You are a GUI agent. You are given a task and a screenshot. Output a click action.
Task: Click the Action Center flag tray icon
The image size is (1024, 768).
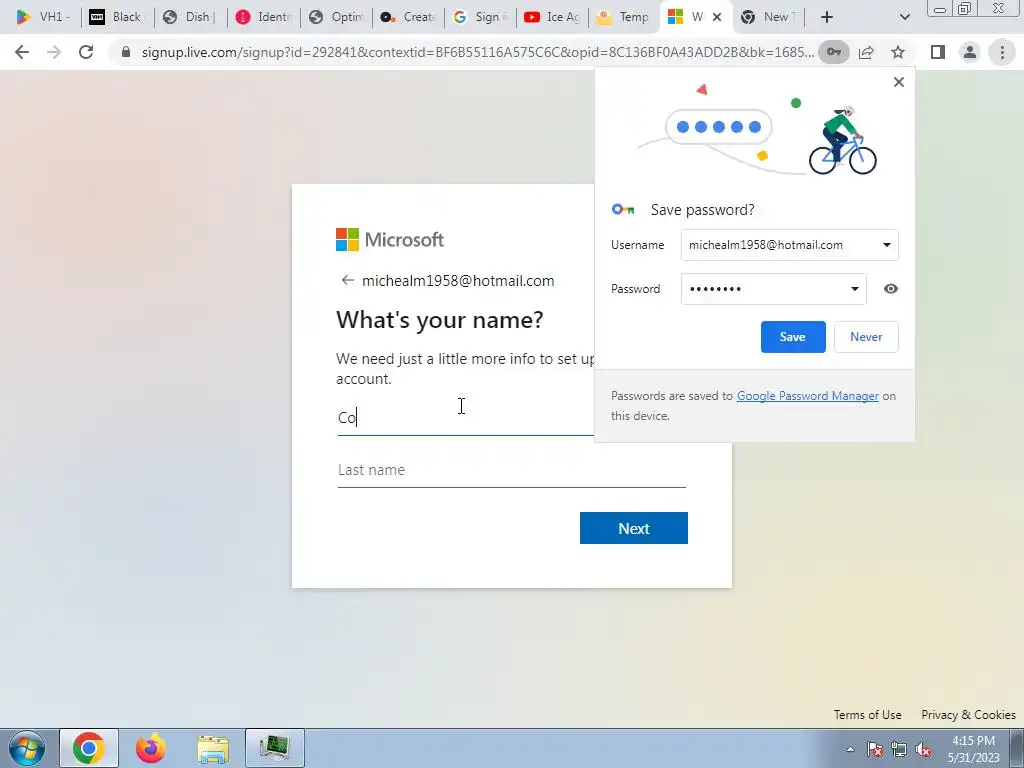874,749
